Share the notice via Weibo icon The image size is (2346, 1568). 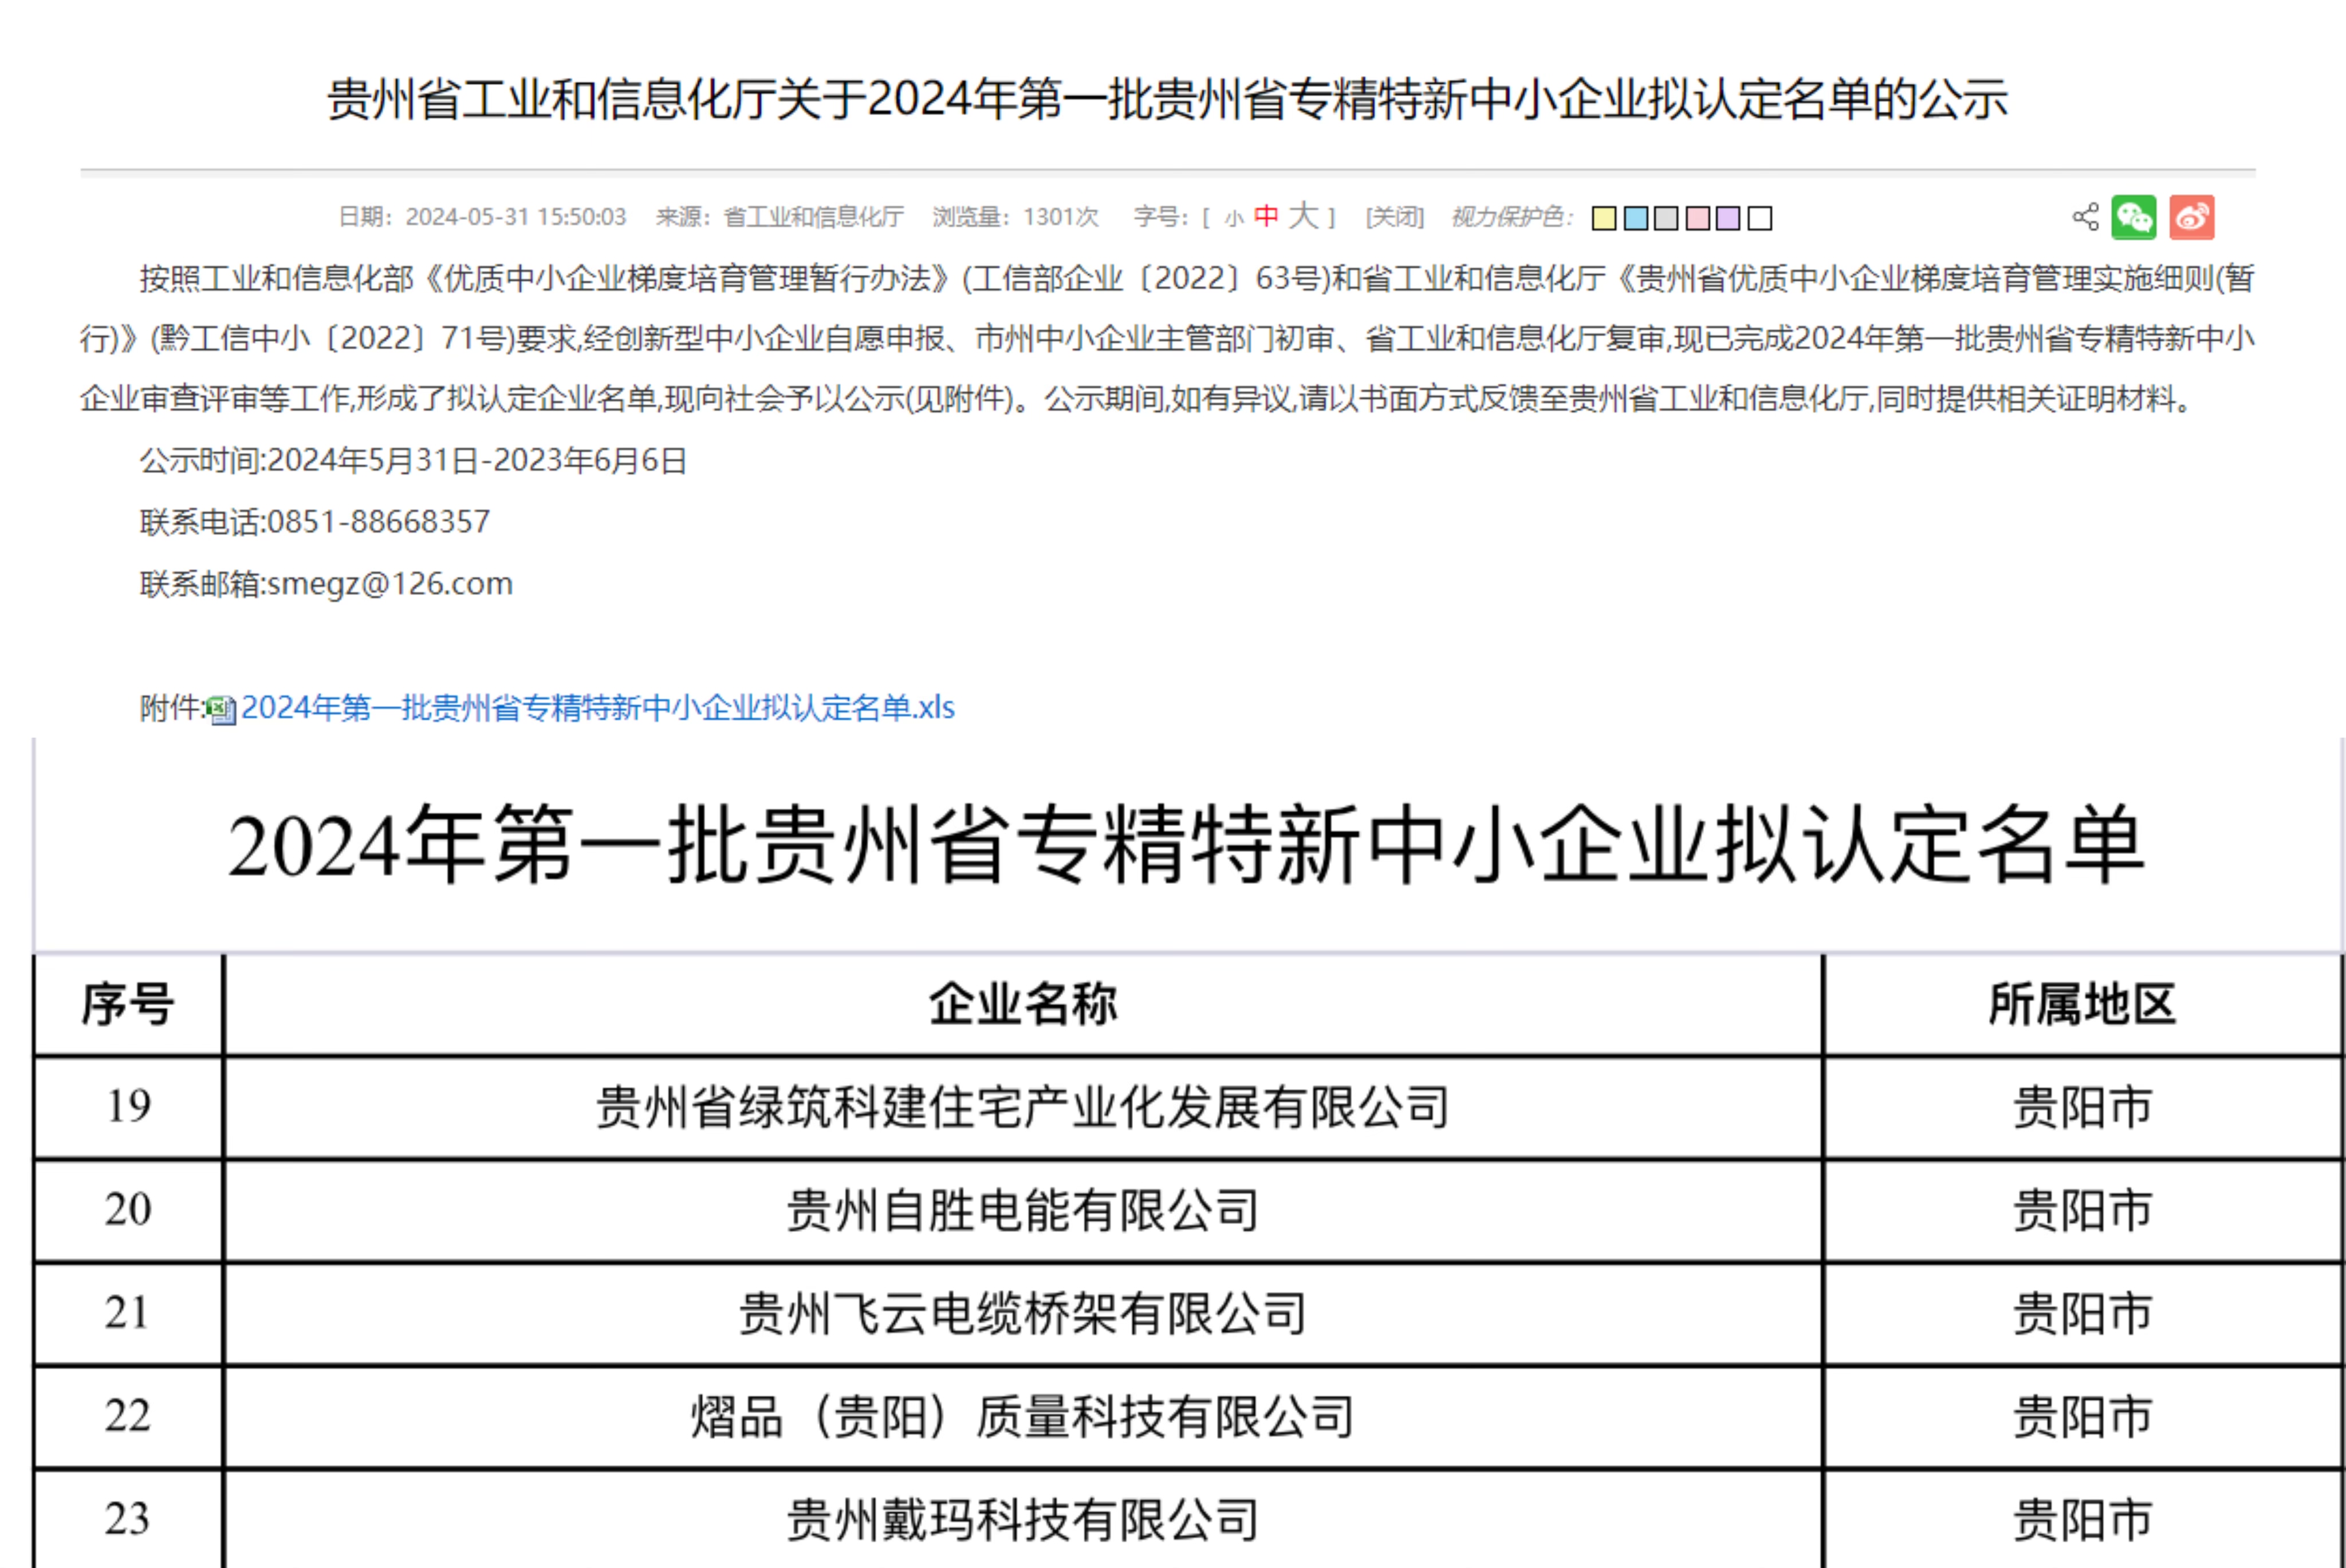(2192, 217)
